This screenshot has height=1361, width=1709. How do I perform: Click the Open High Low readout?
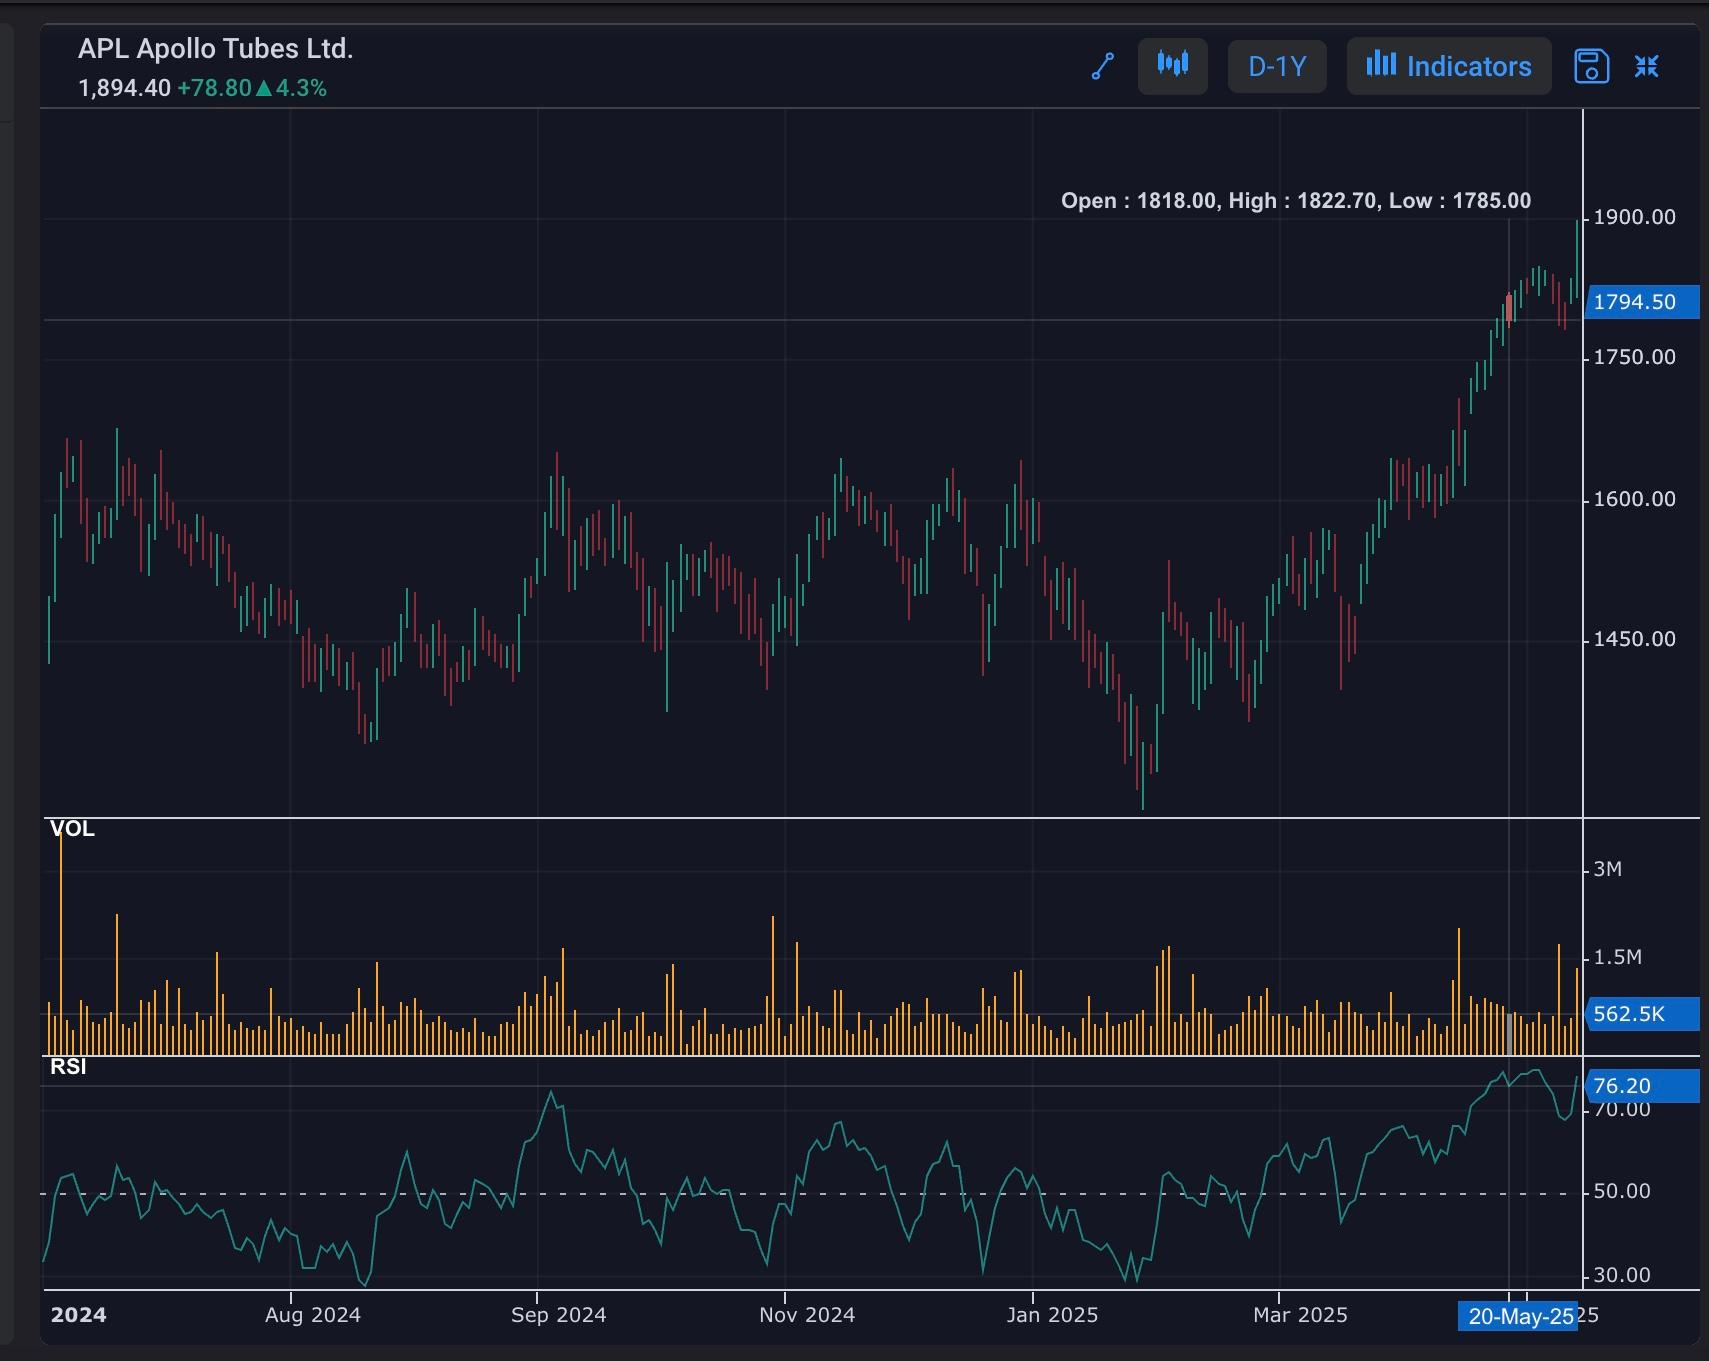(x=1296, y=201)
